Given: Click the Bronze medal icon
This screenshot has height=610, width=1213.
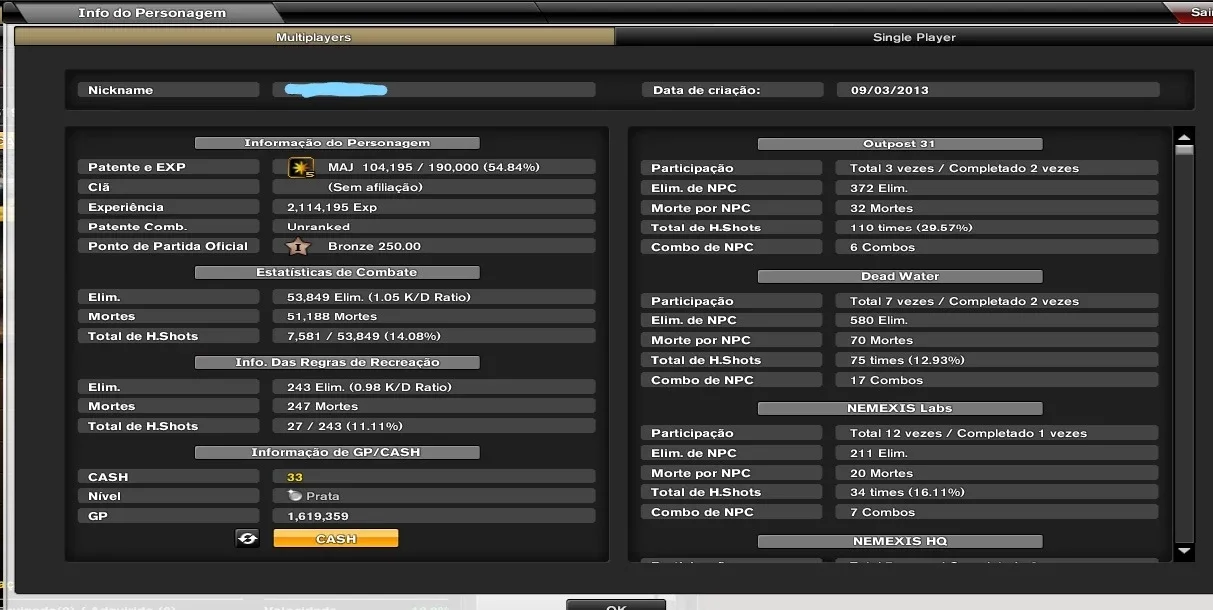Looking at the screenshot, I should pos(297,246).
